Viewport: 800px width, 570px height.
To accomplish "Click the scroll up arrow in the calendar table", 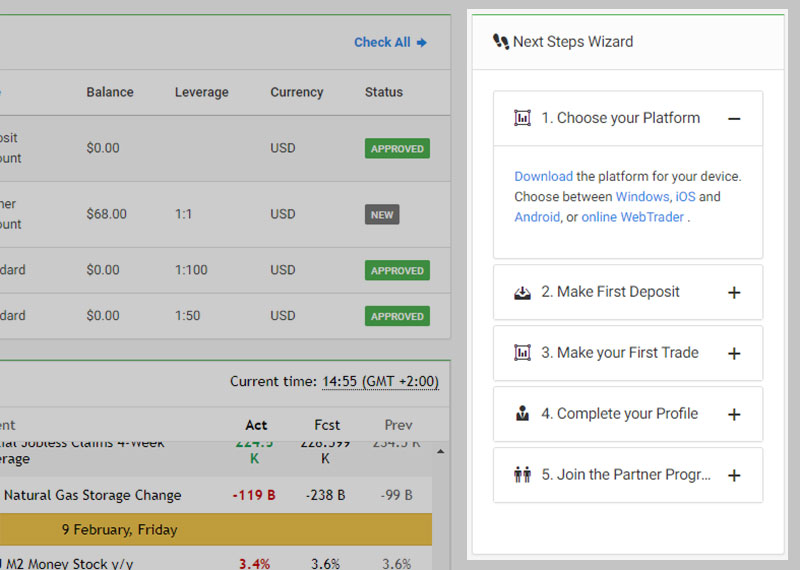I will point(442,452).
